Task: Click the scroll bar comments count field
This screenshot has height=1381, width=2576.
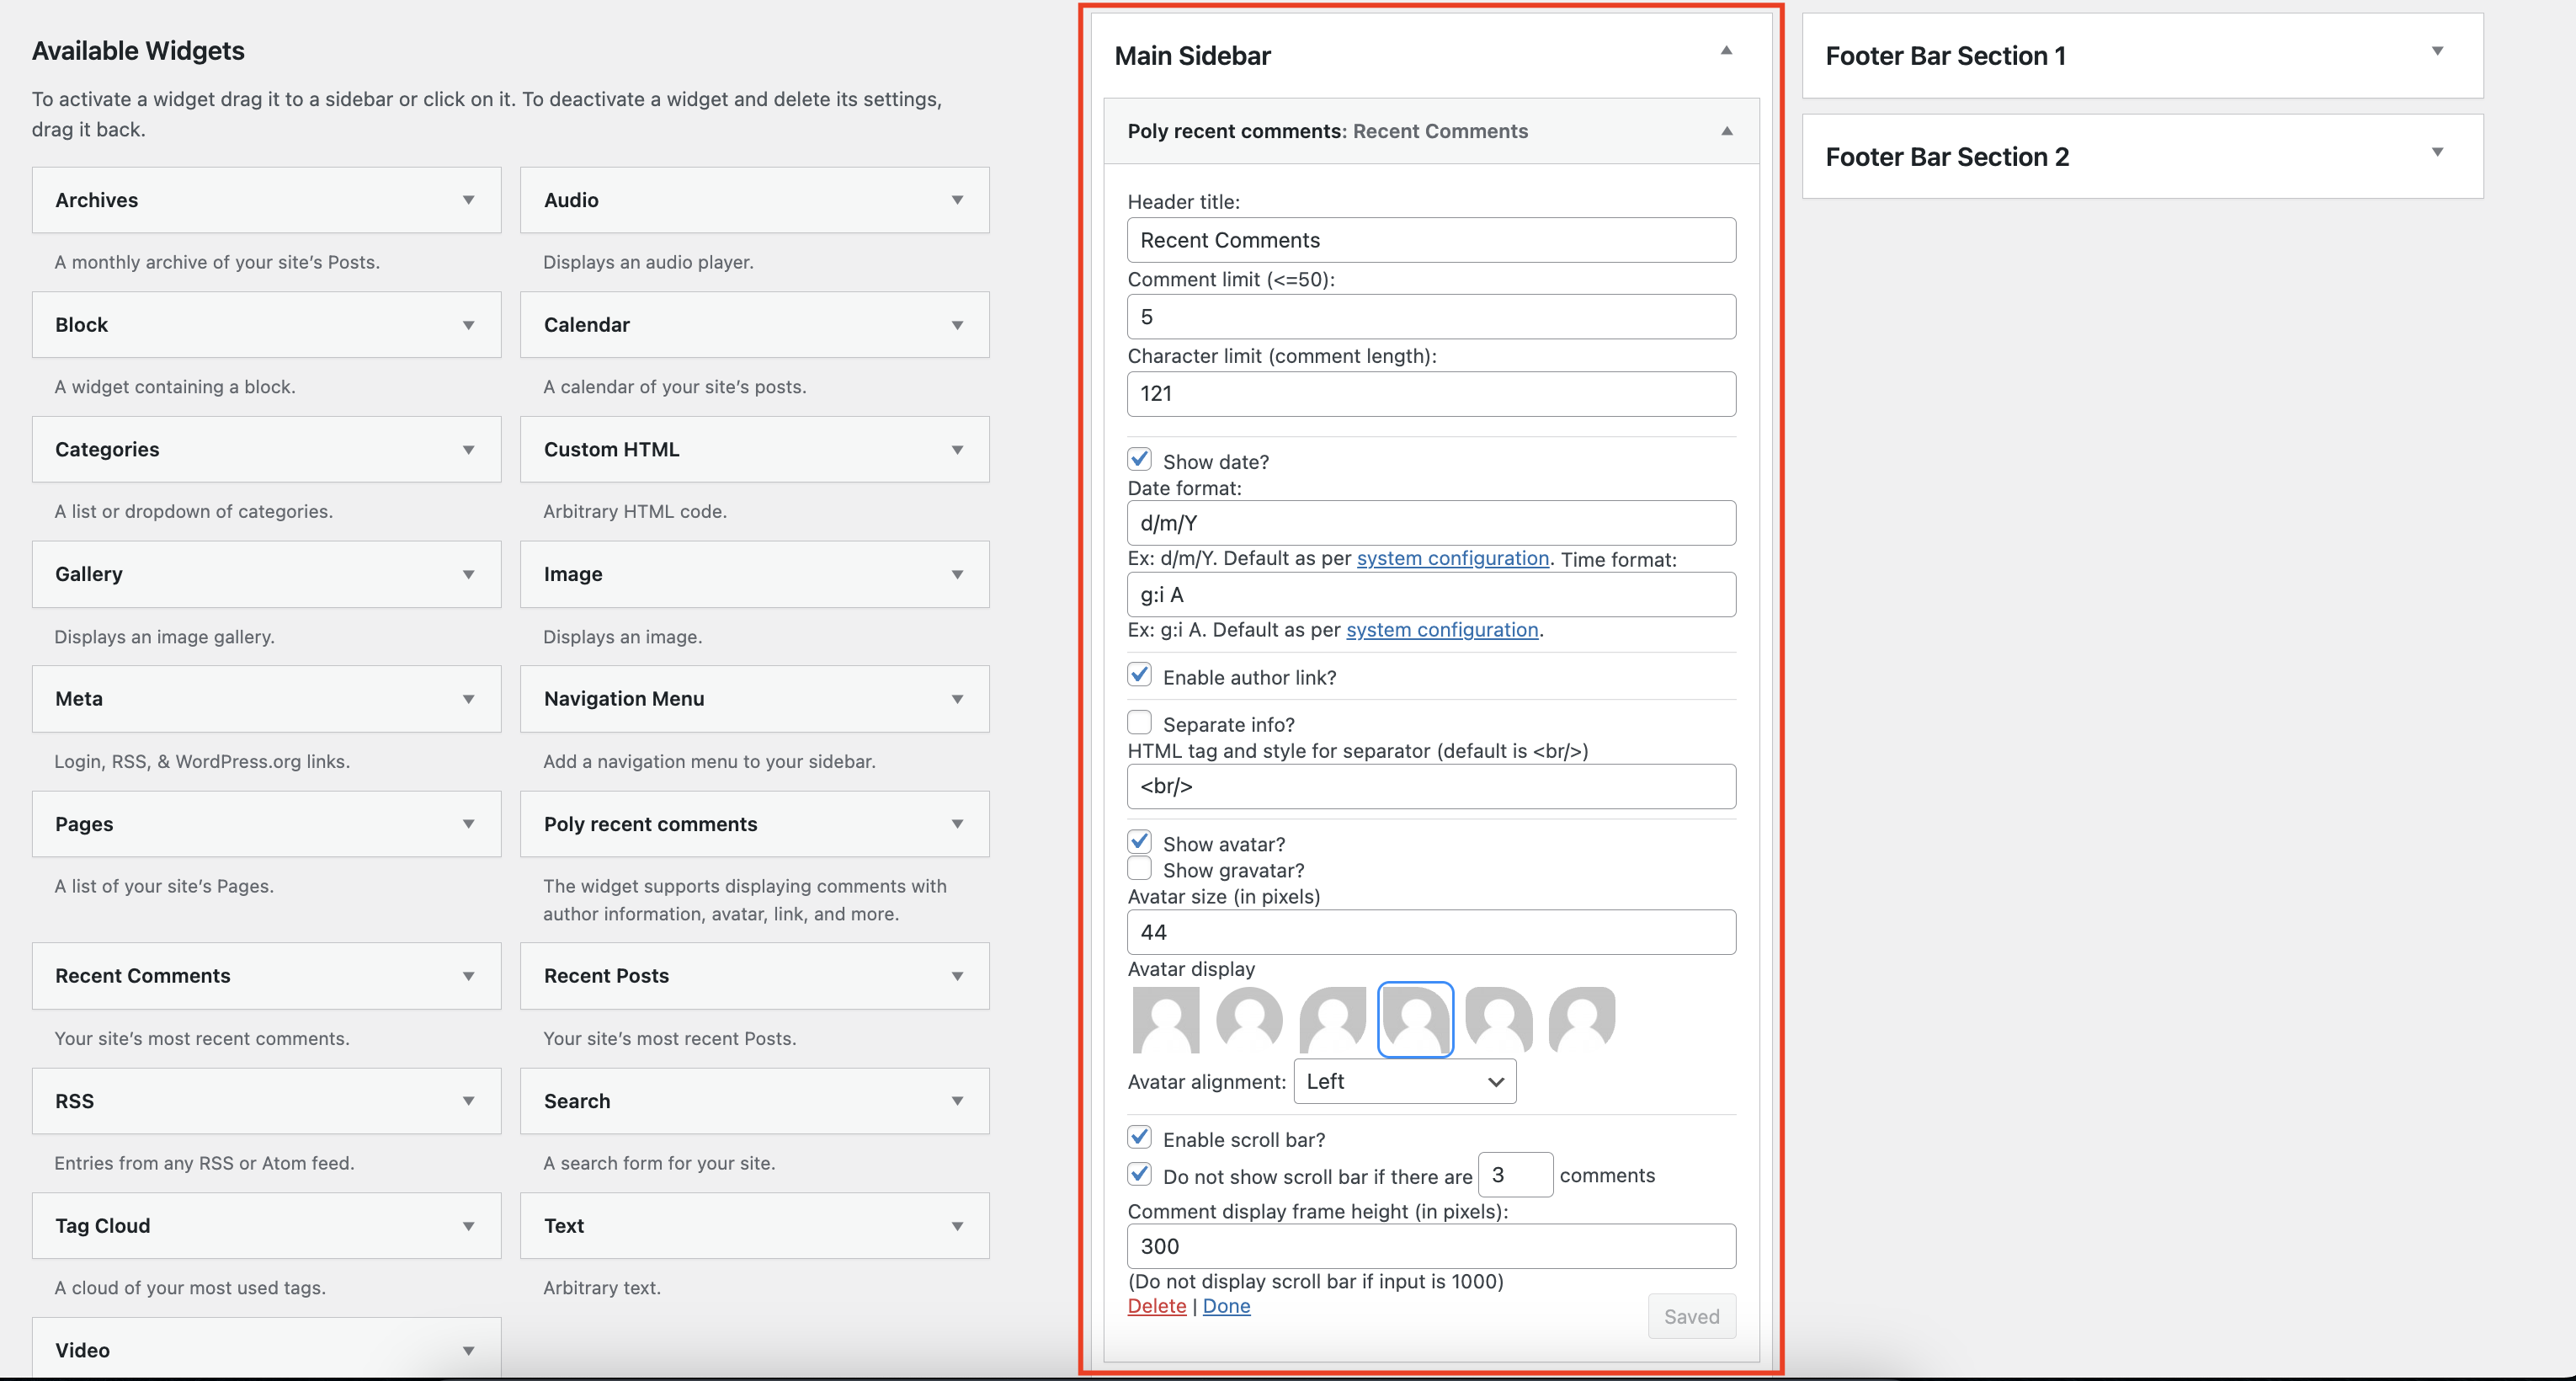Action: click(x=1515, y=1175)
